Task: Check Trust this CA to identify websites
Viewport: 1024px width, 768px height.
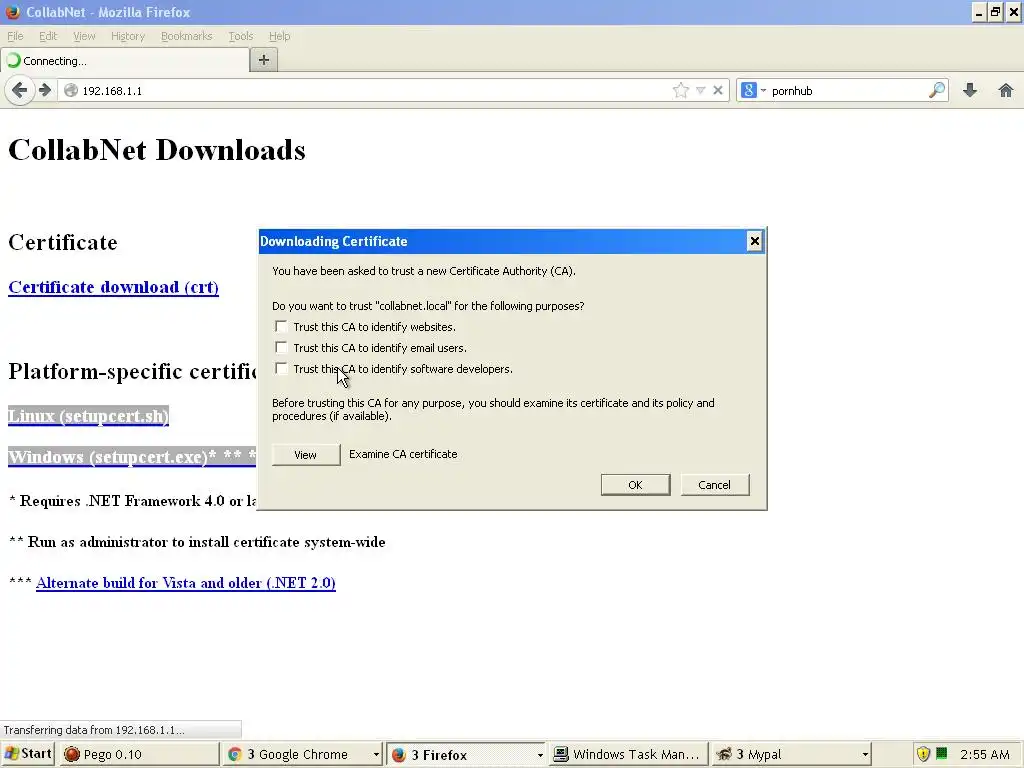Action: [281, 326]
